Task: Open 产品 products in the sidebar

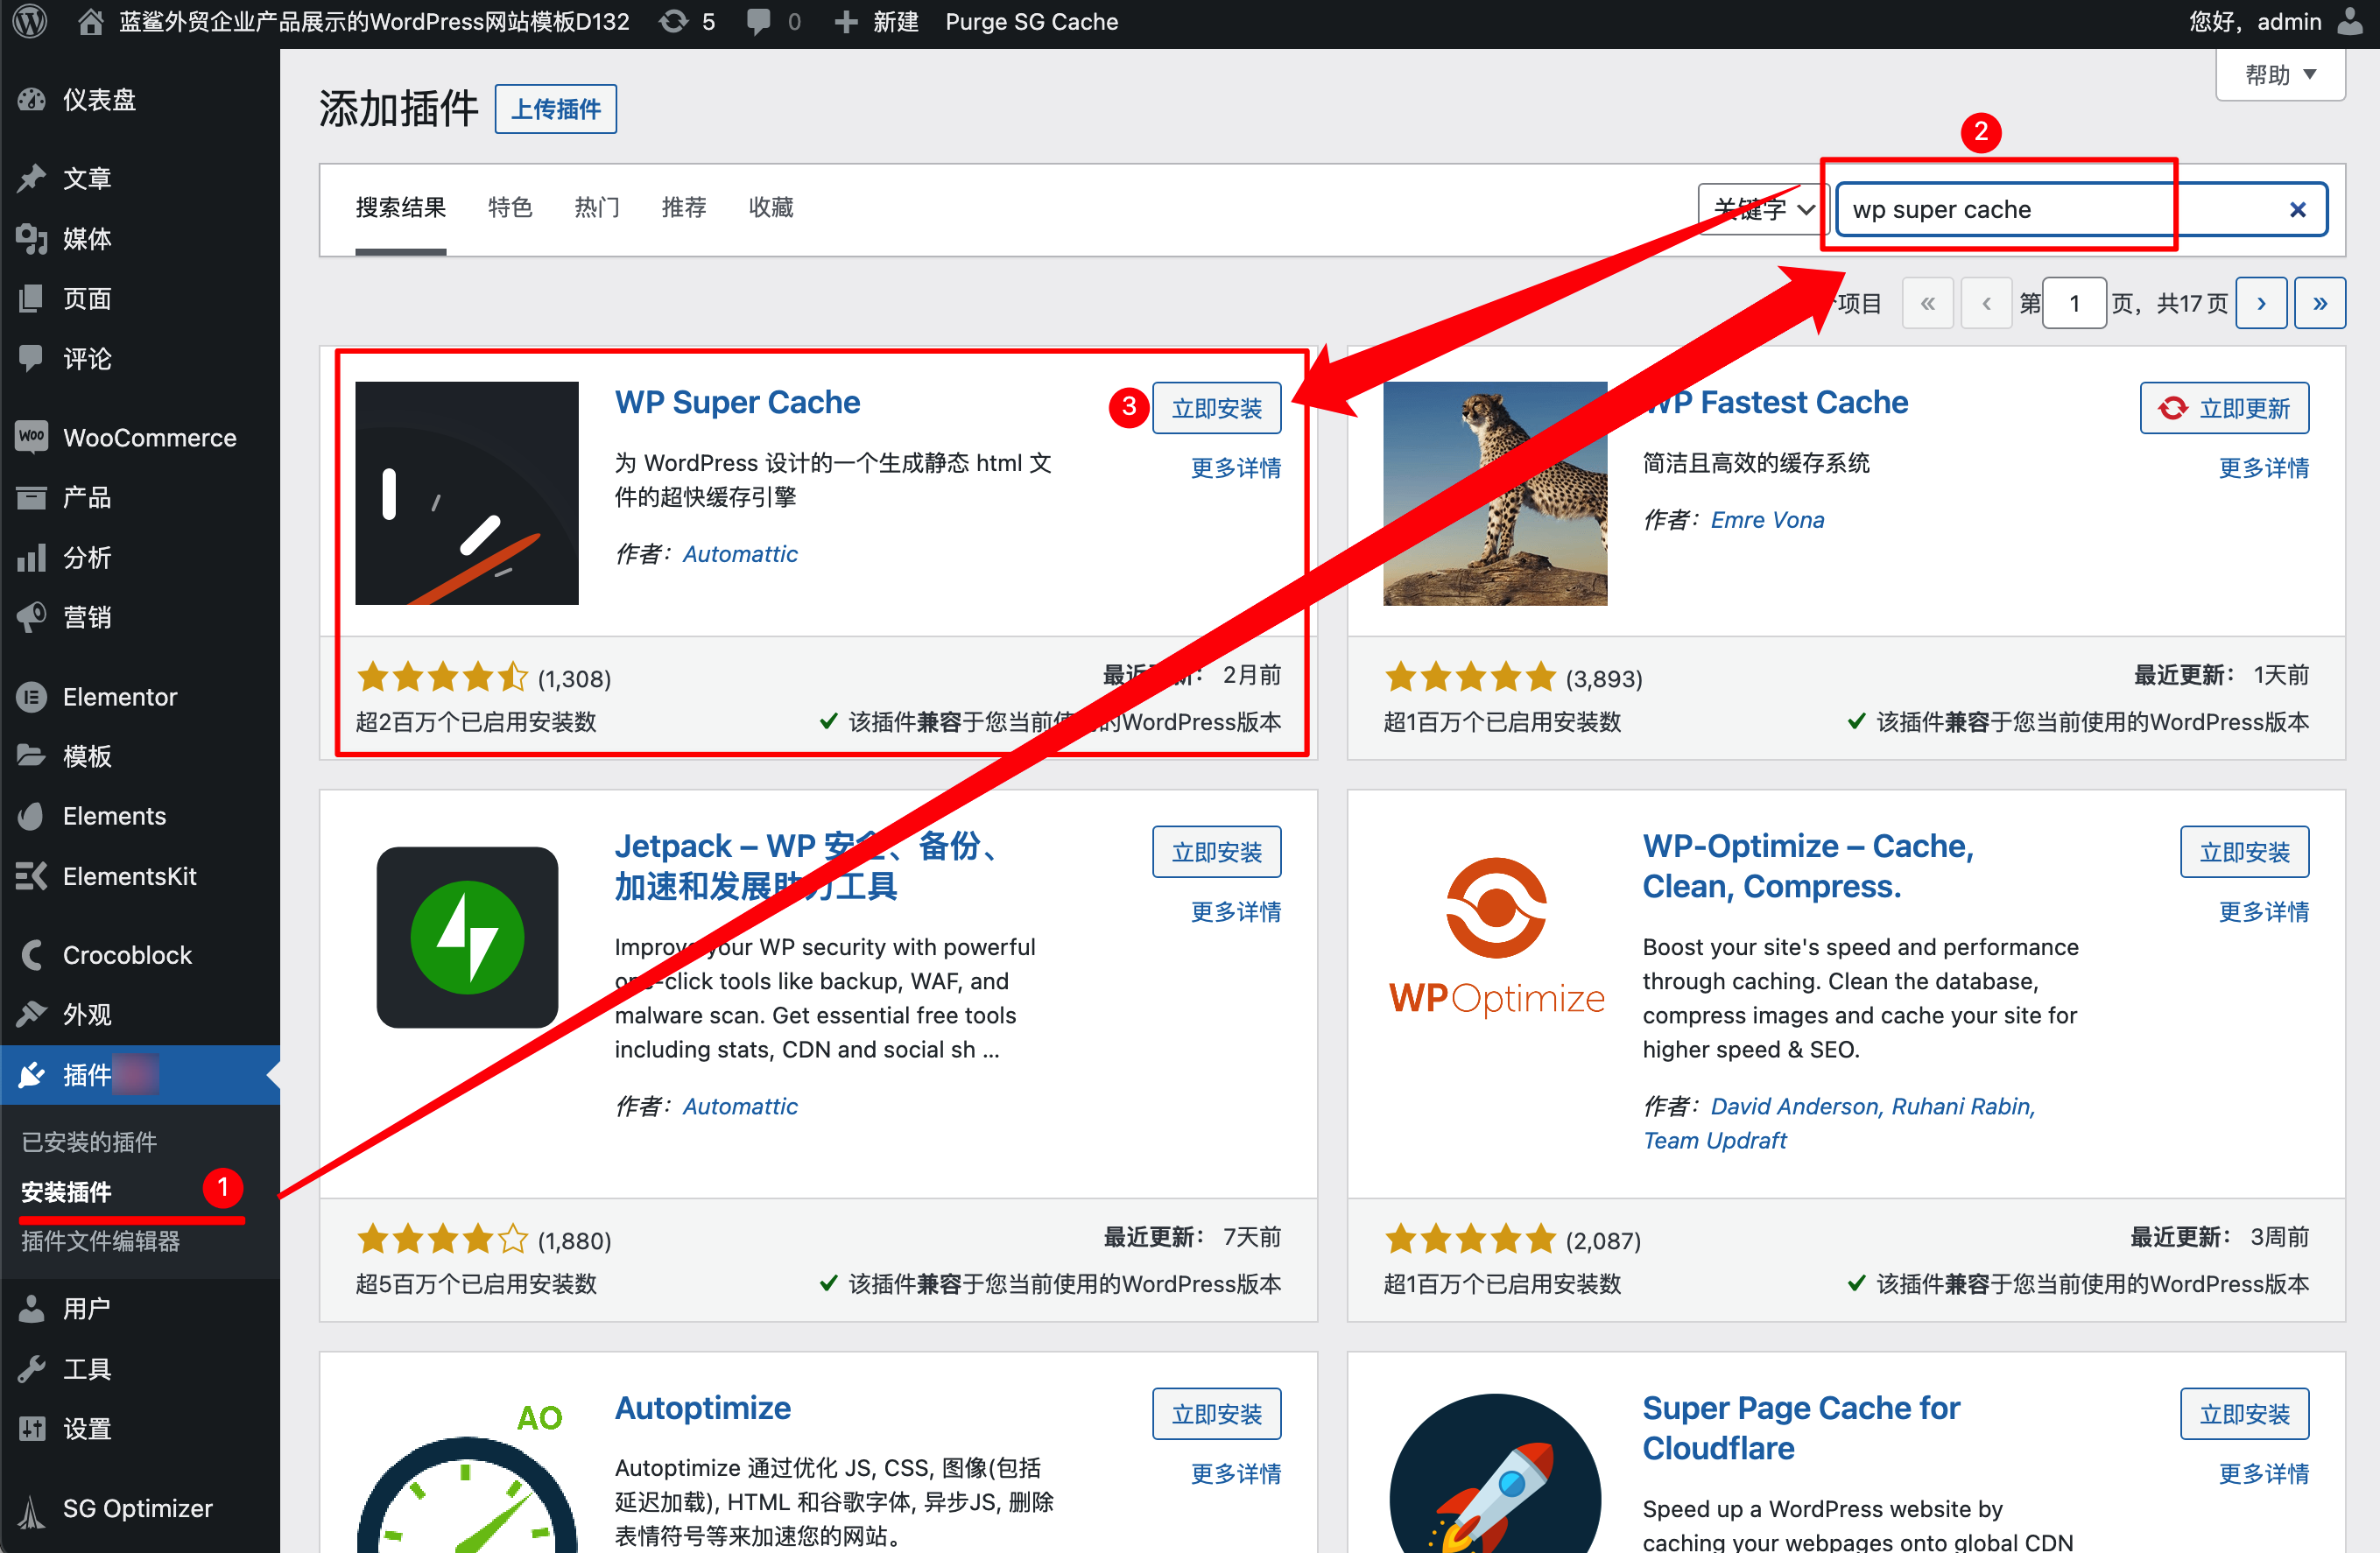Action: coord(140,497)
